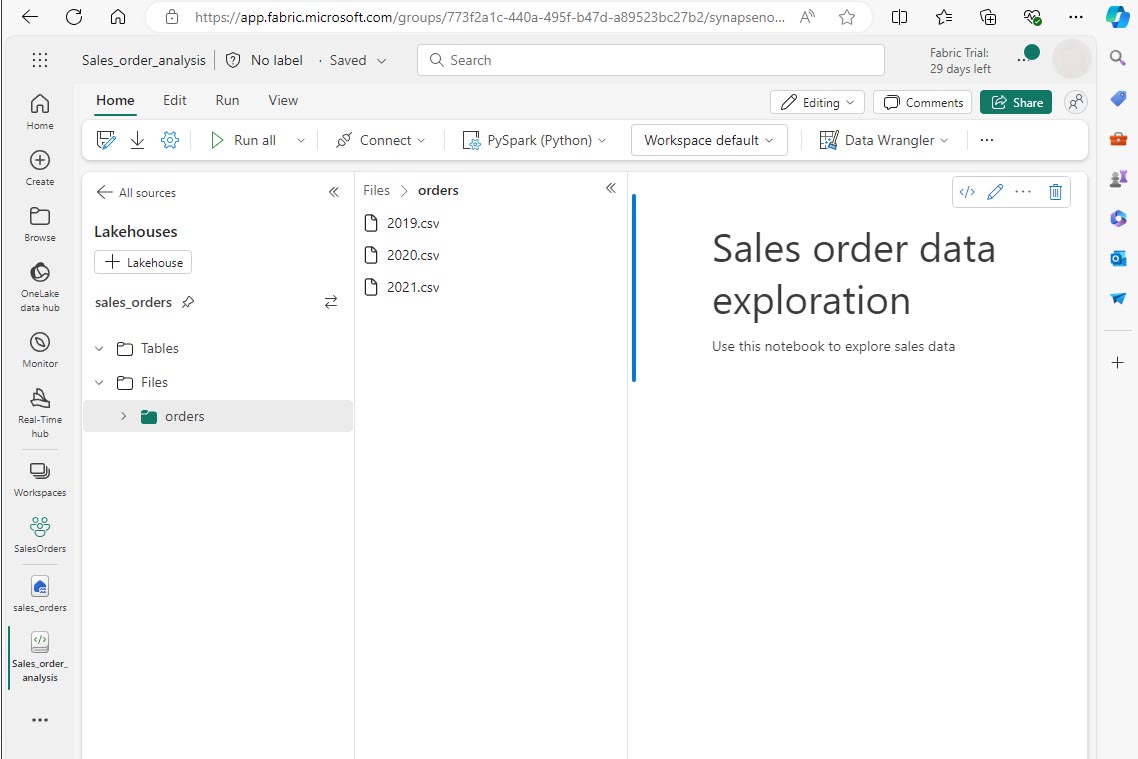
Task: Open Browse in the Fabric sidebar
Action: coord(40,223)
